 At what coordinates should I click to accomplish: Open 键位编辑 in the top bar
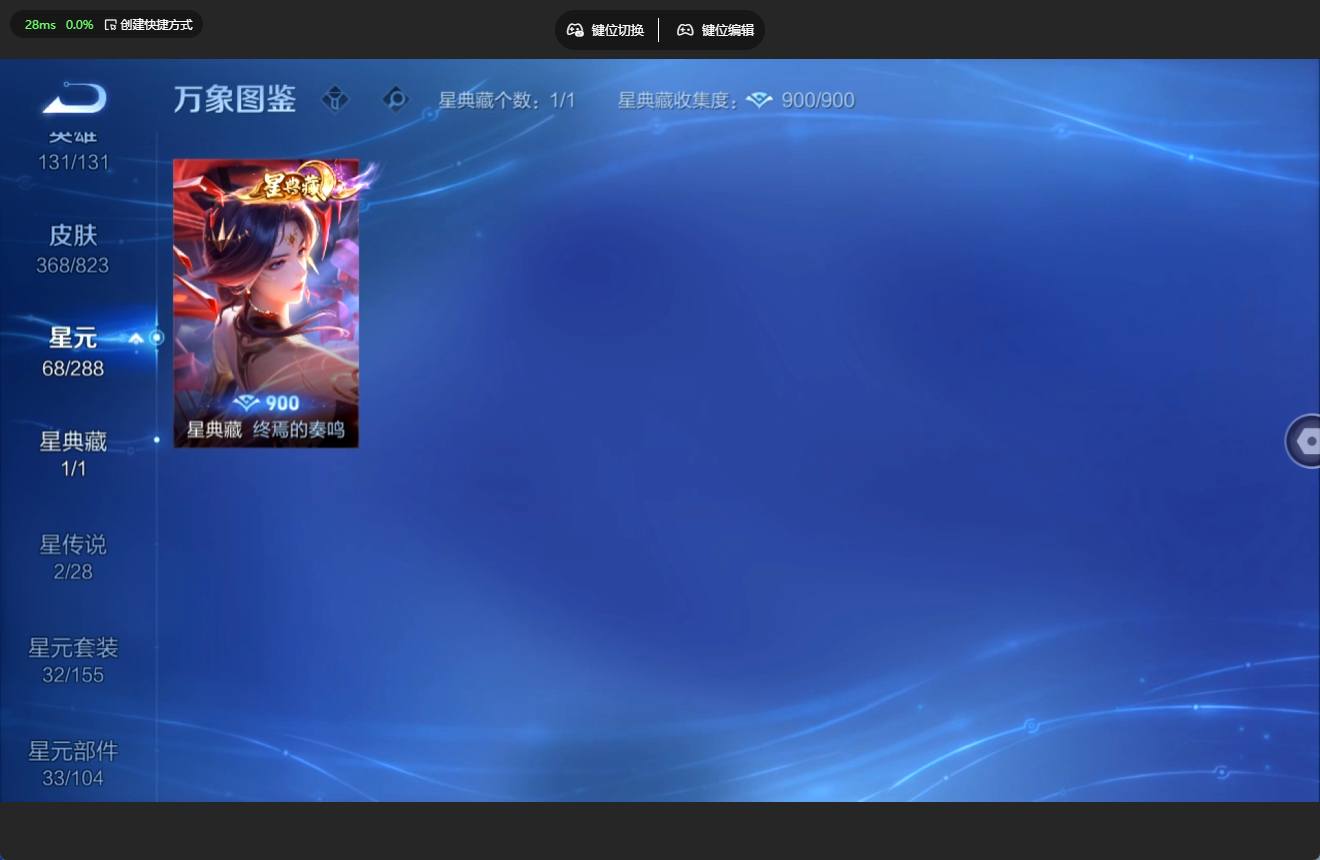pos(716,30)
